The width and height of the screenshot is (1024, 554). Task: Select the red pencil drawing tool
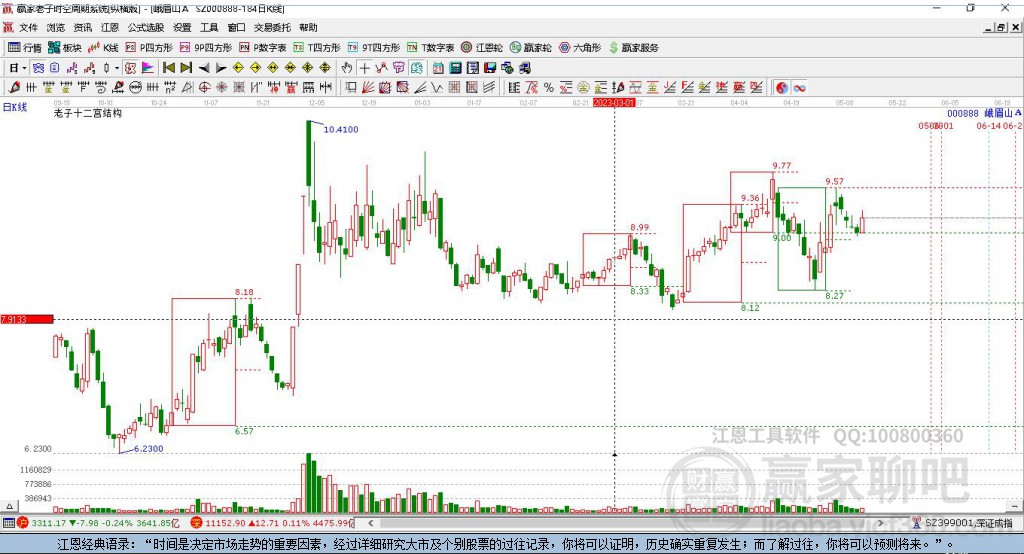click(x=14, y=88)
